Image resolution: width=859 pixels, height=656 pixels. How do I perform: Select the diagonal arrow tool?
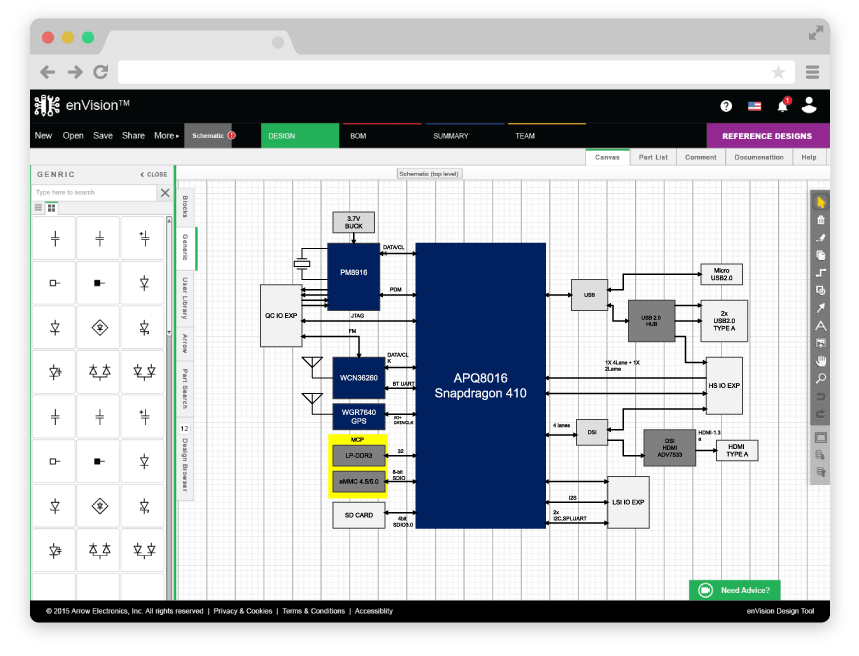tap(820, 308)
